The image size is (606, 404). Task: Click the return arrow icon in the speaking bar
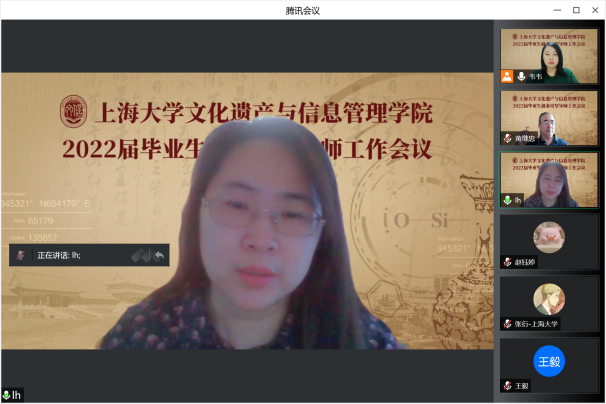pyautogui.click(x=159, y=255)
